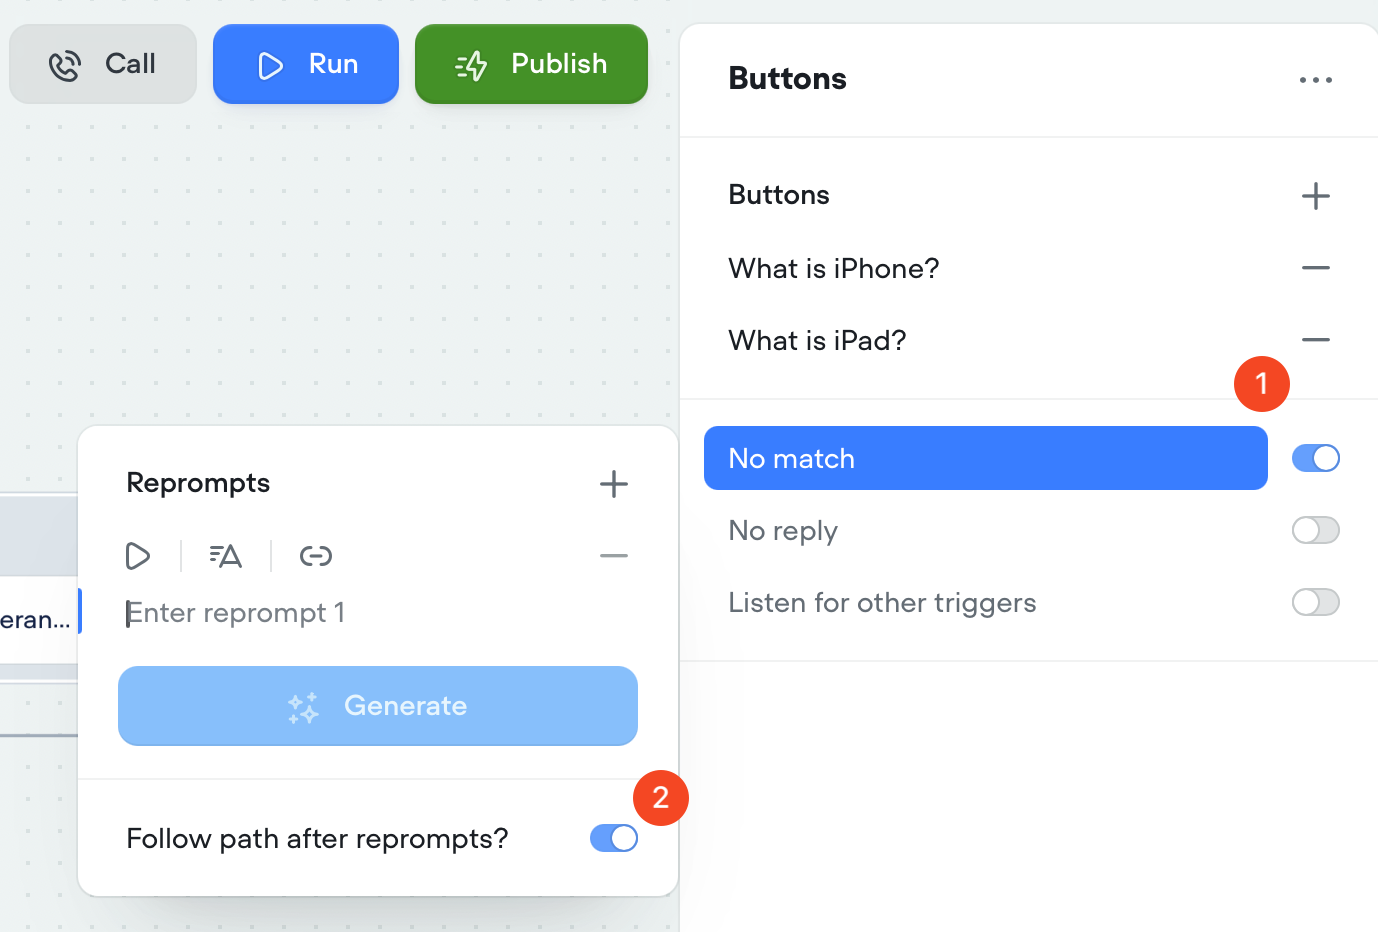
Task: Select the No match row
Action: (x=985, y=458)
